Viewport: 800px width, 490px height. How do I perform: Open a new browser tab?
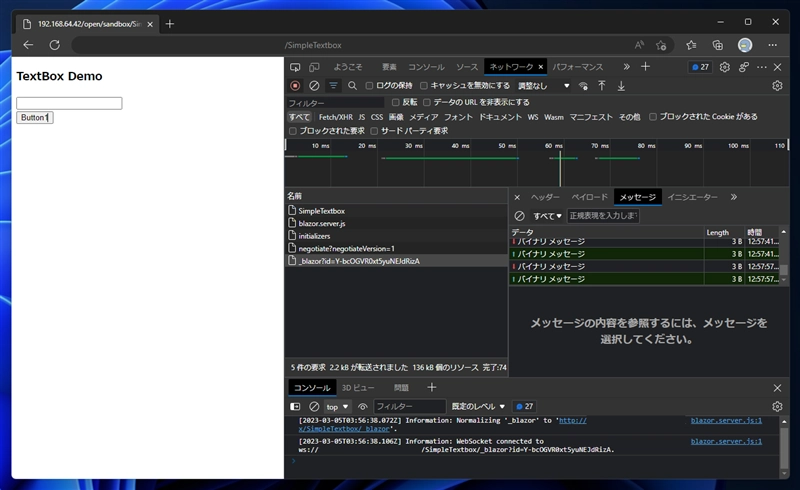[170, 24]
